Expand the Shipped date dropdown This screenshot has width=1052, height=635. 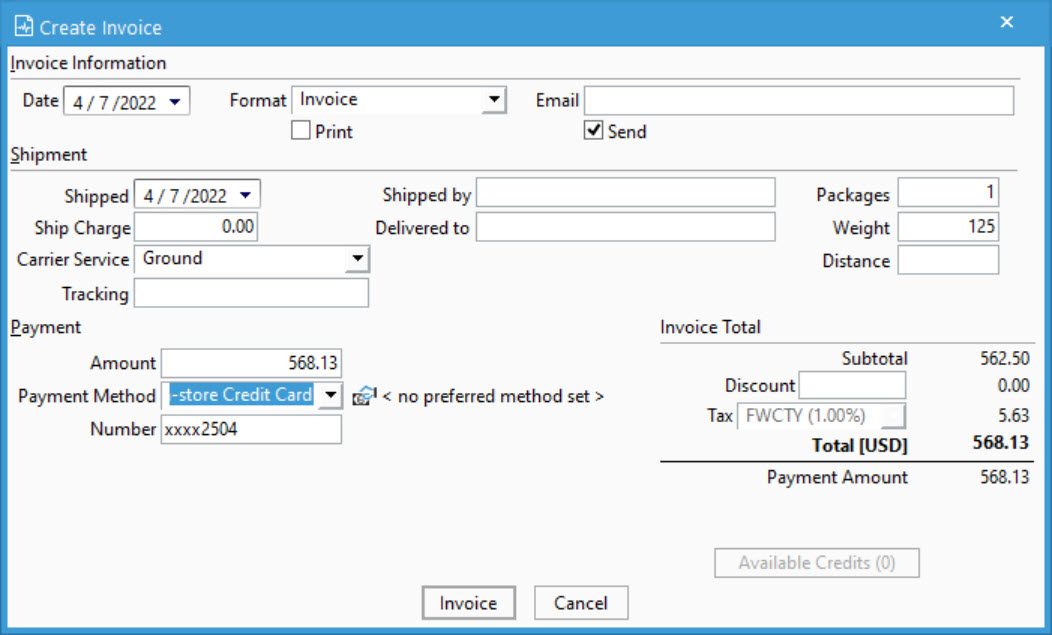point(247,193)
